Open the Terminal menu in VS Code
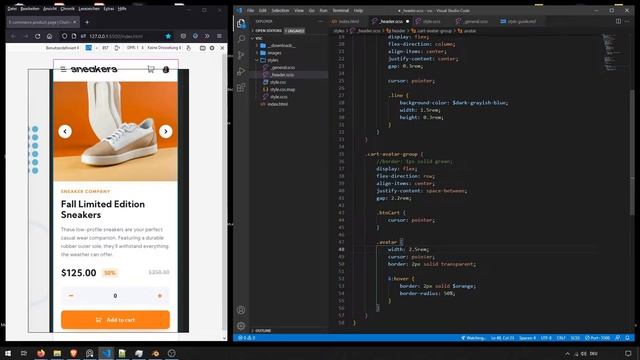 (341, 11)
